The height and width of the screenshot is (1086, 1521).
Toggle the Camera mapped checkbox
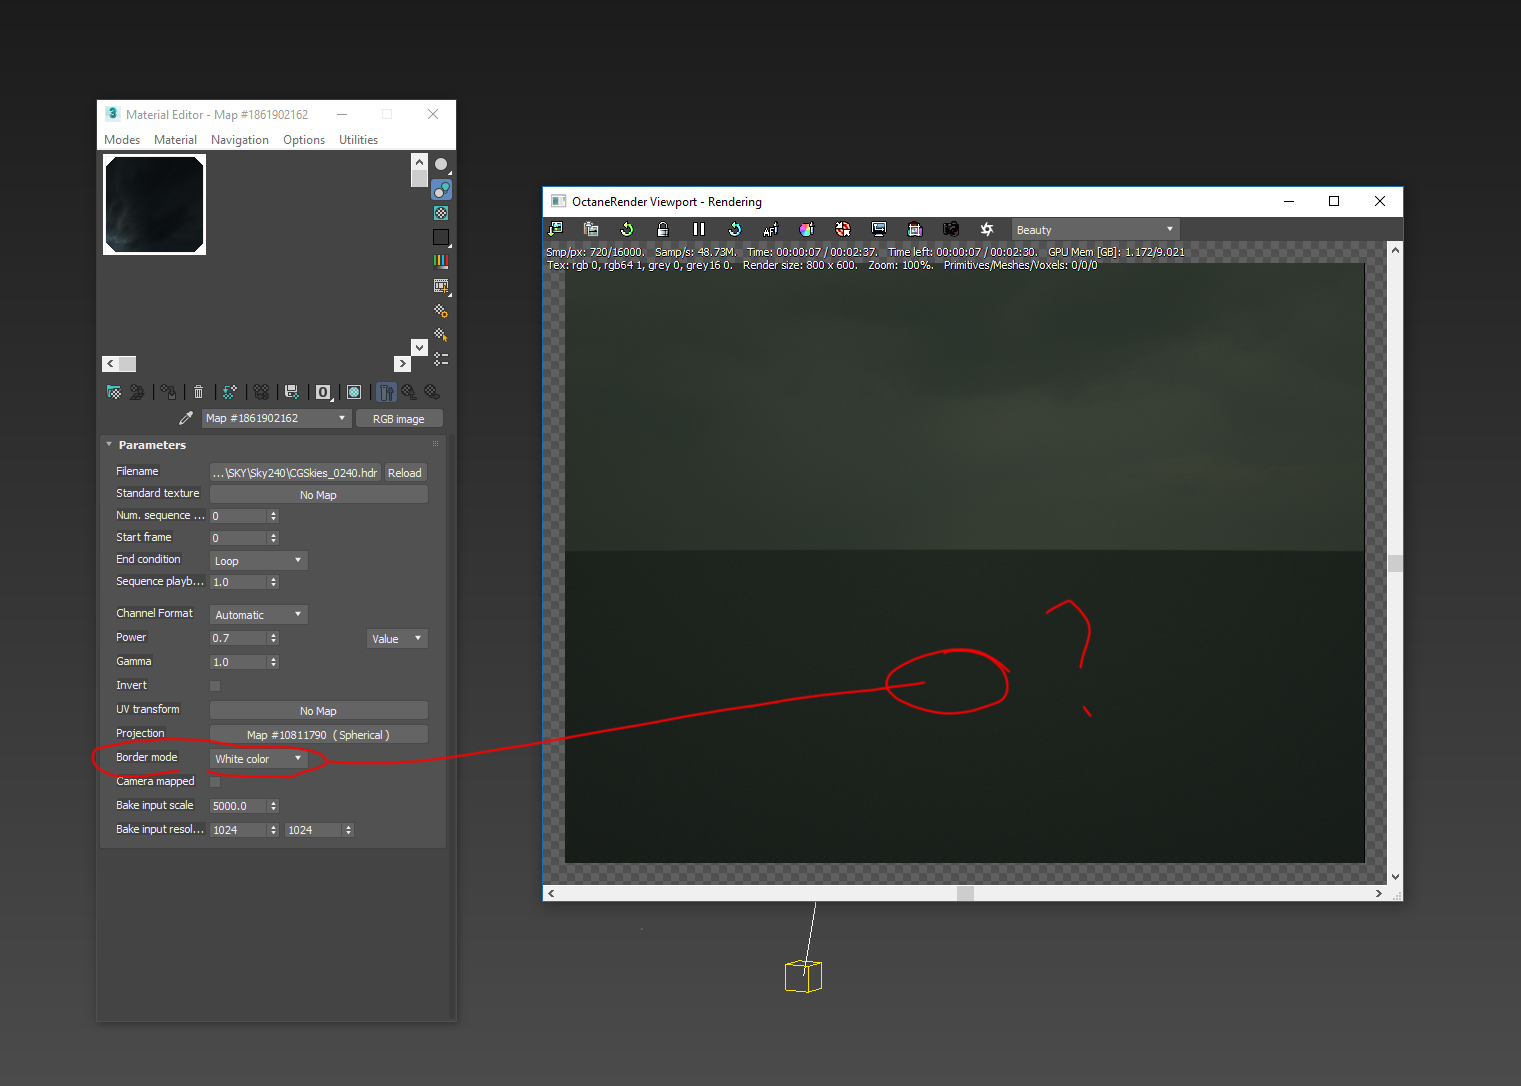click(x=215, y=782)
